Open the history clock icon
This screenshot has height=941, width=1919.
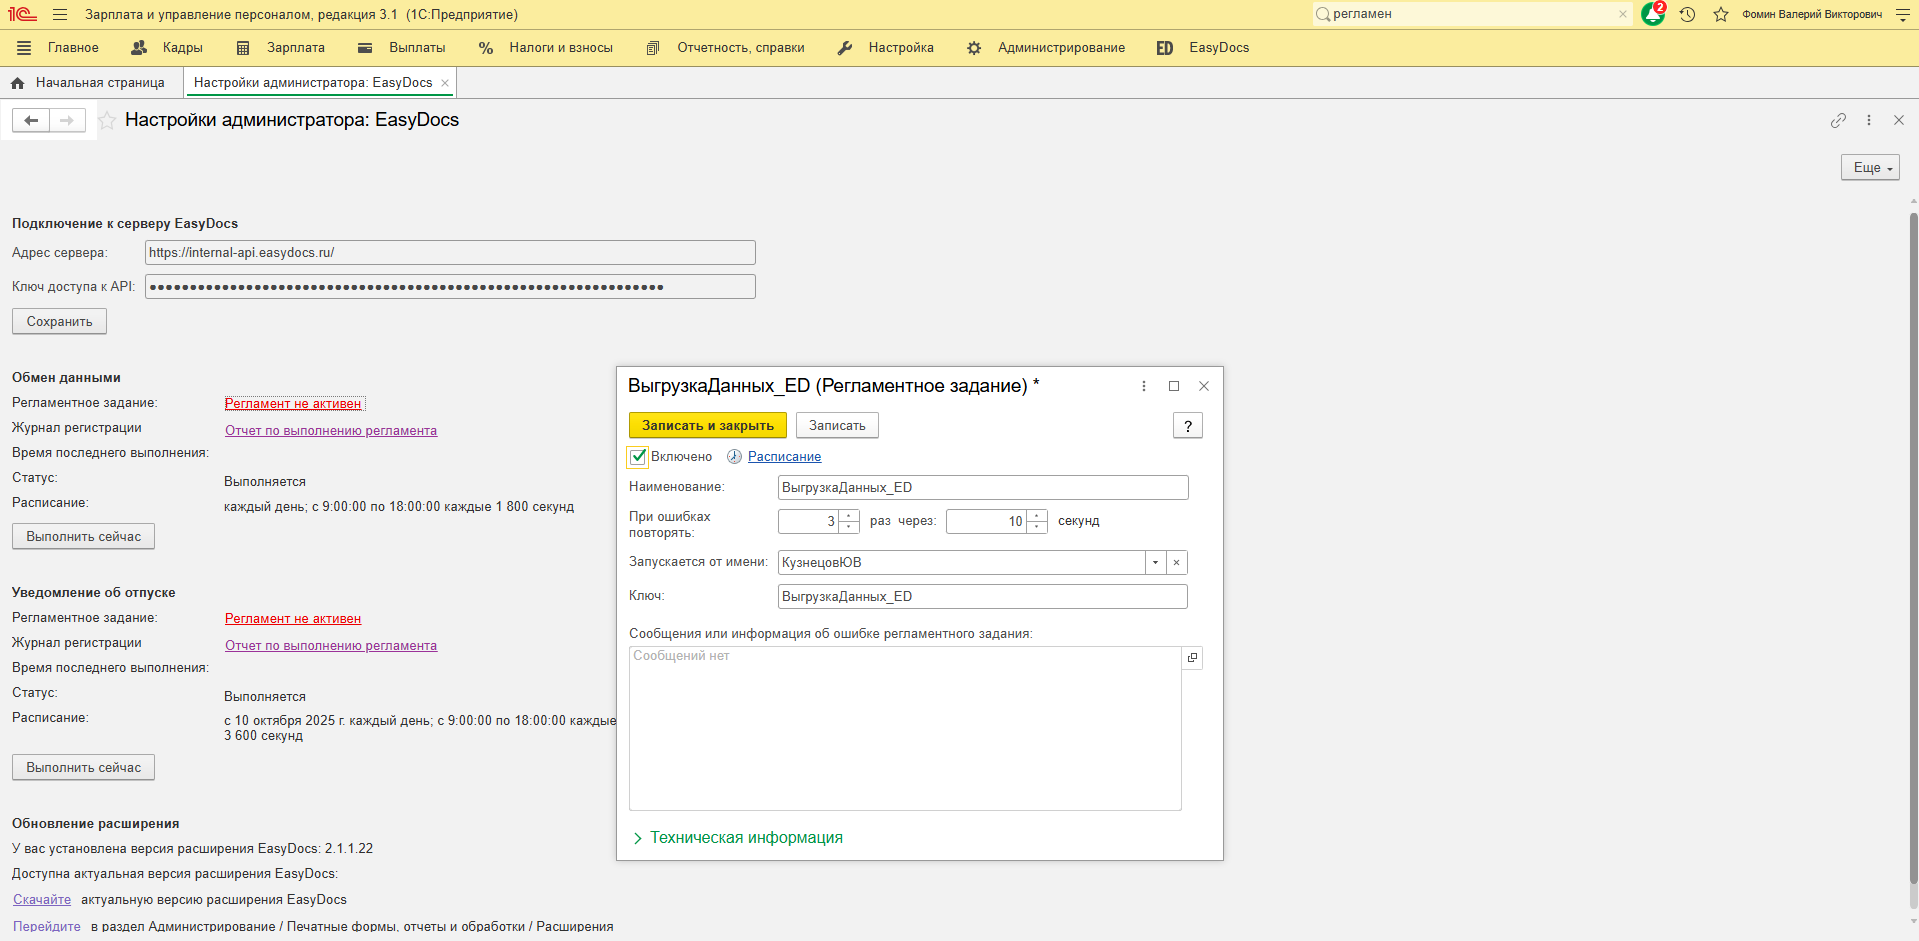point(1687,14)
